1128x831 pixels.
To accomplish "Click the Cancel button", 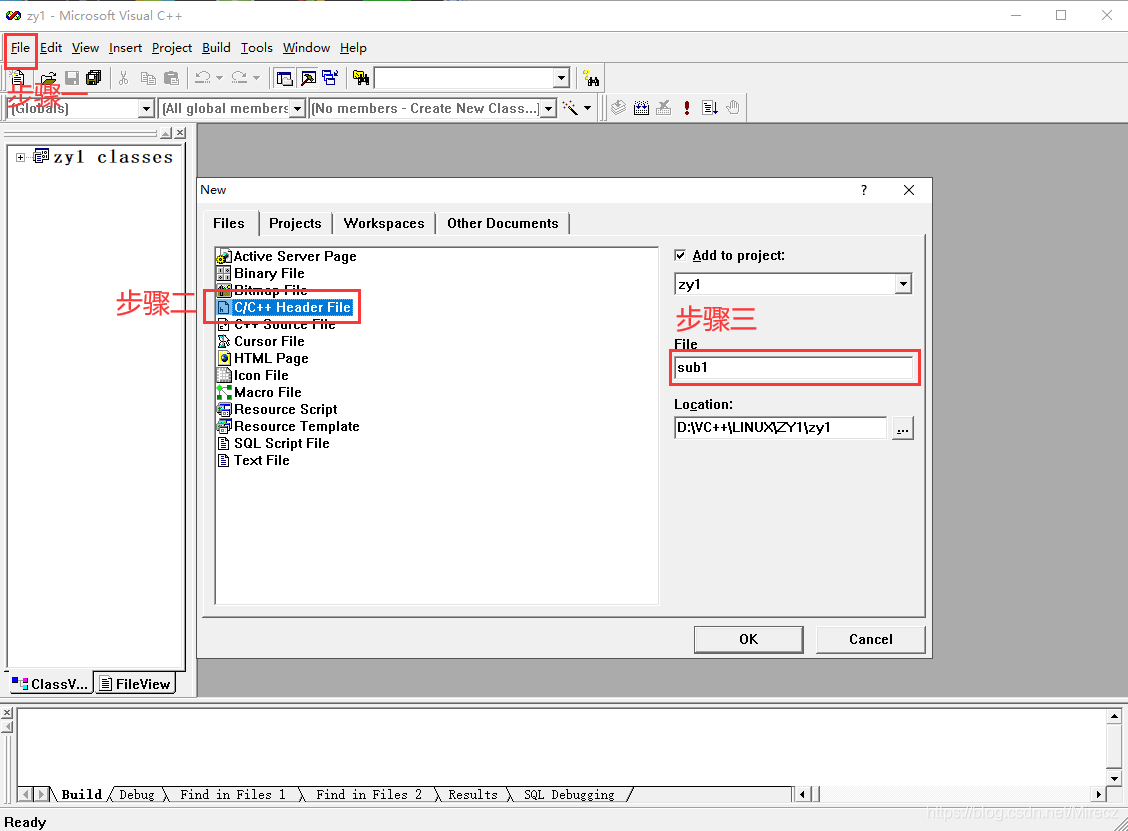I will coord(870,640).
